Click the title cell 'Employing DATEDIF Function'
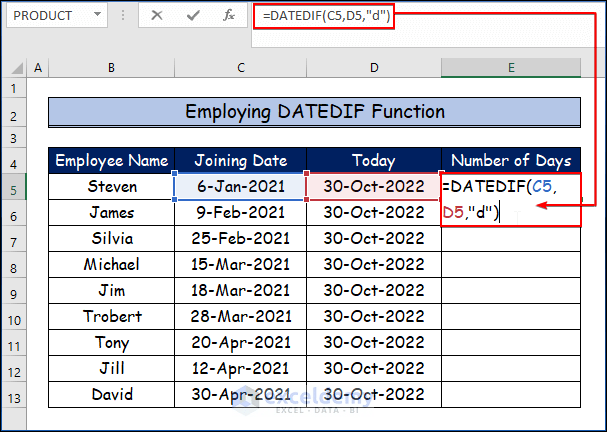The height and width of the screenshot is (432, 607). point(314,112)
